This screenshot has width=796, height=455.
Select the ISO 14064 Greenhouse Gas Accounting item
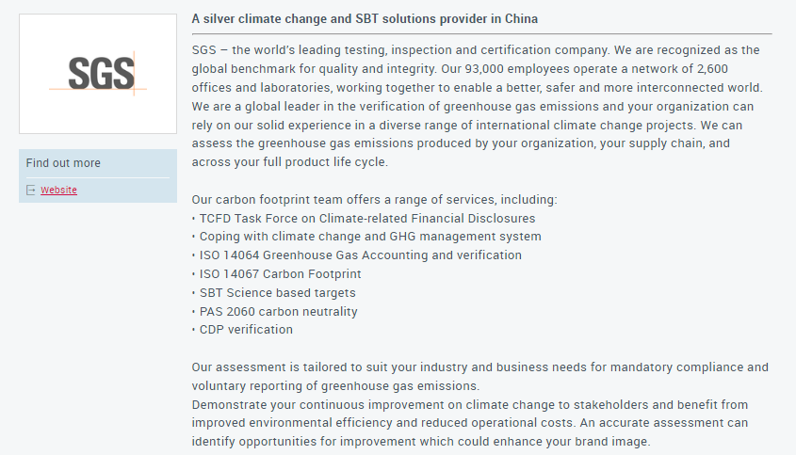click(356, 255)
